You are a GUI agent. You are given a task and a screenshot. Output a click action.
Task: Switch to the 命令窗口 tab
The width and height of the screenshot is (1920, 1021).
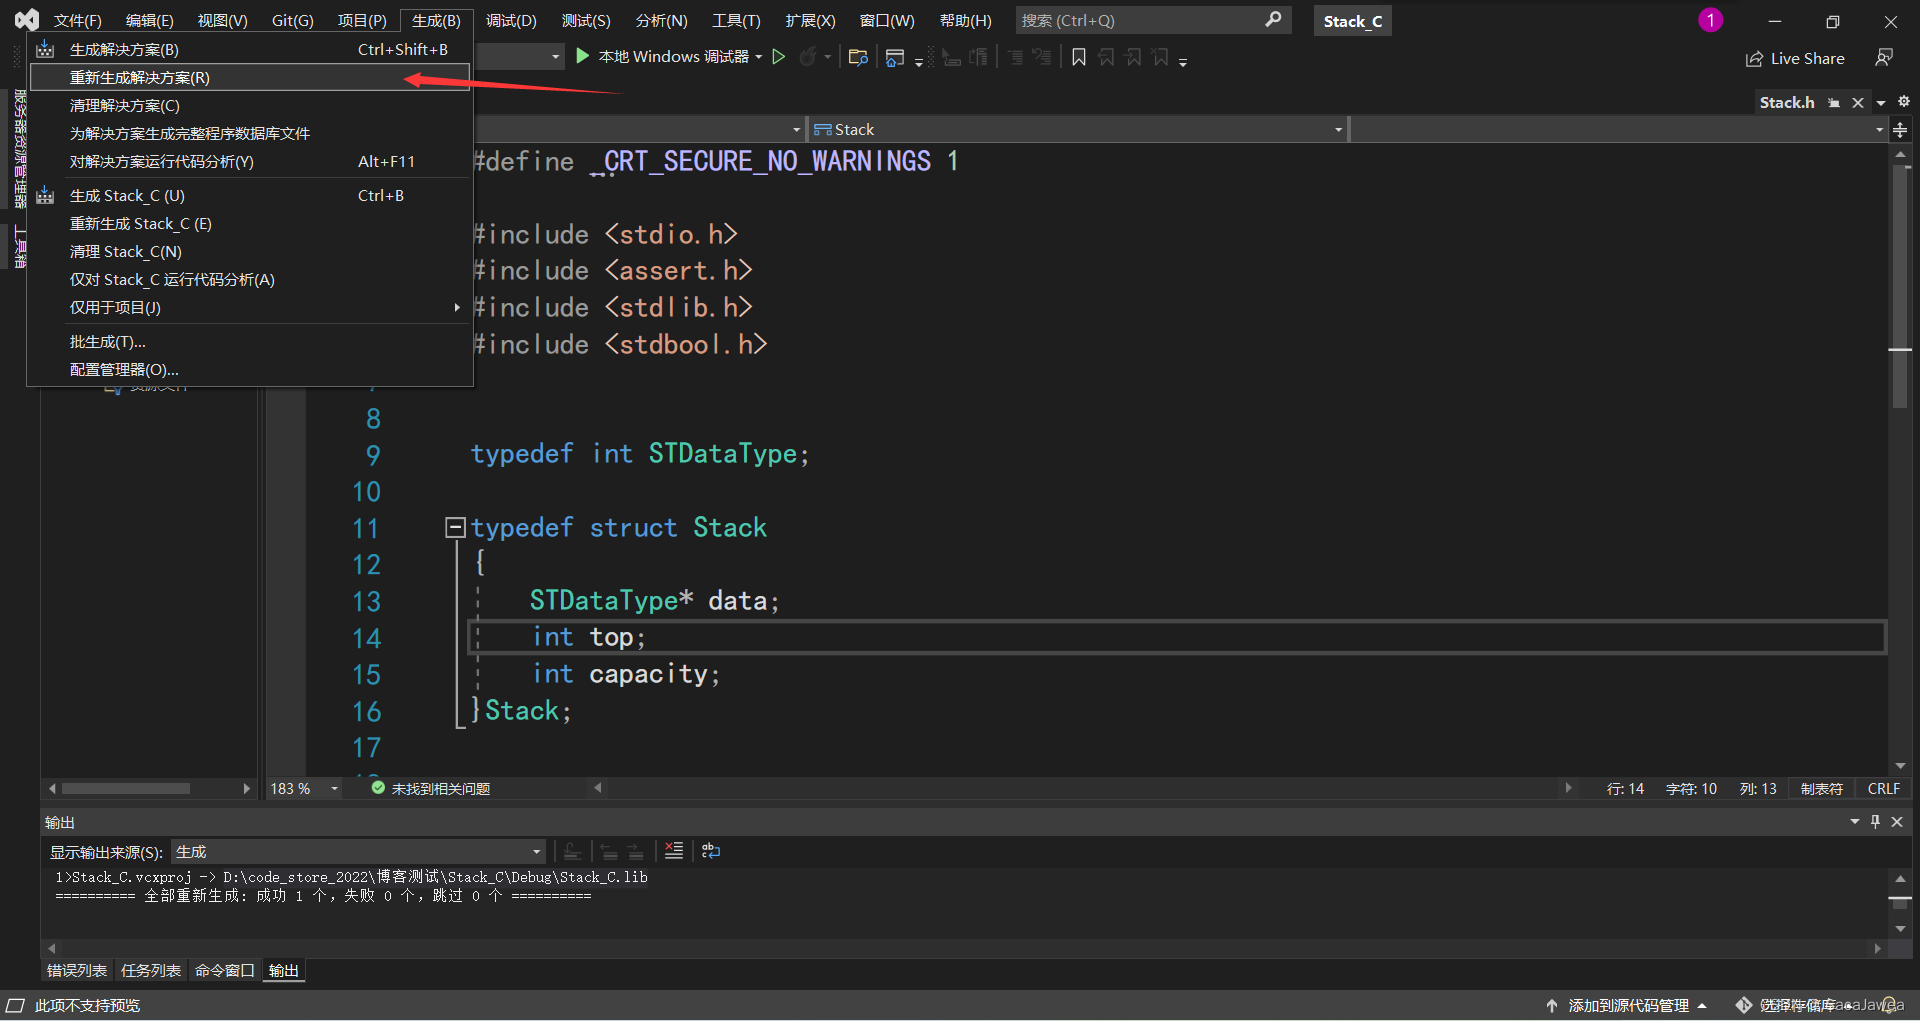tap(225, 971)
